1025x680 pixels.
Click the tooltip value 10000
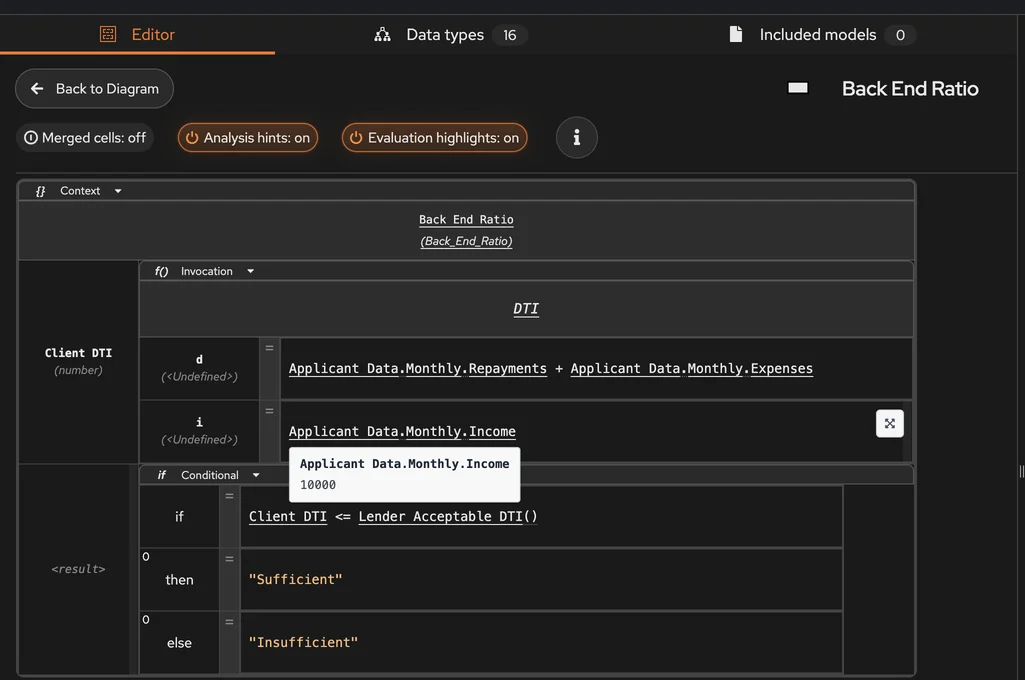318,485
